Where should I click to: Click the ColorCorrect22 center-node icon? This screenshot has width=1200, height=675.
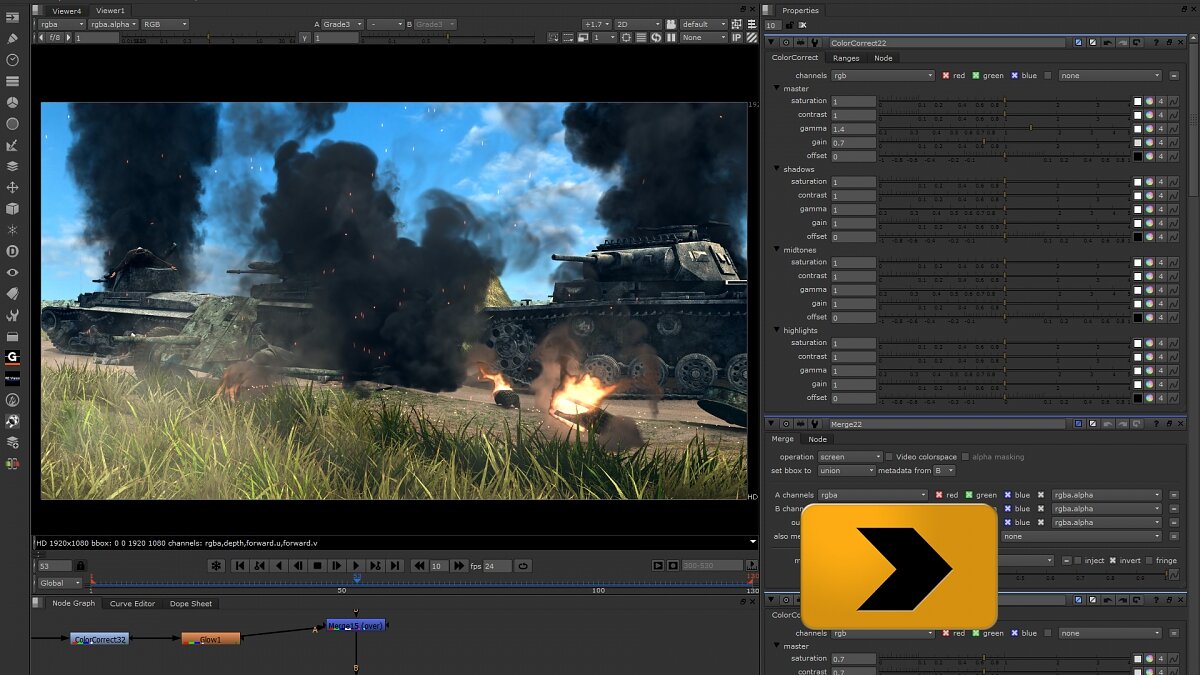[786, 43]
